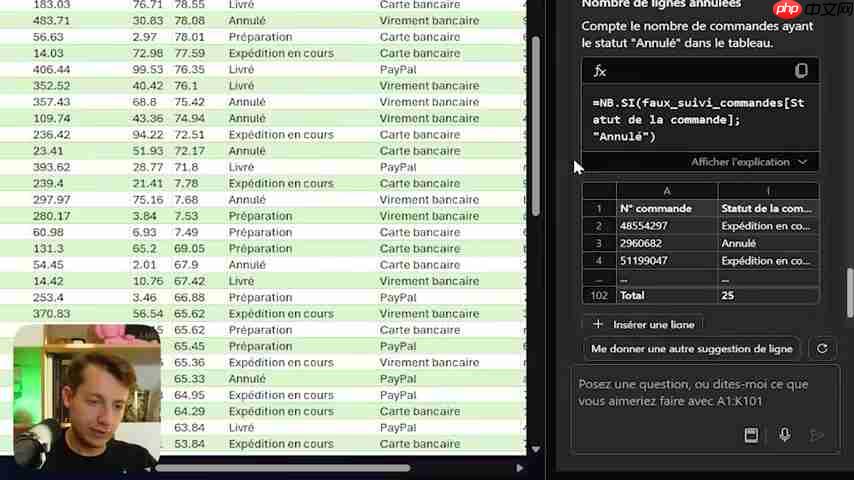854x480 pixels.
Task: Click preview cell 48554297
Action: click(x=667, y=226)
